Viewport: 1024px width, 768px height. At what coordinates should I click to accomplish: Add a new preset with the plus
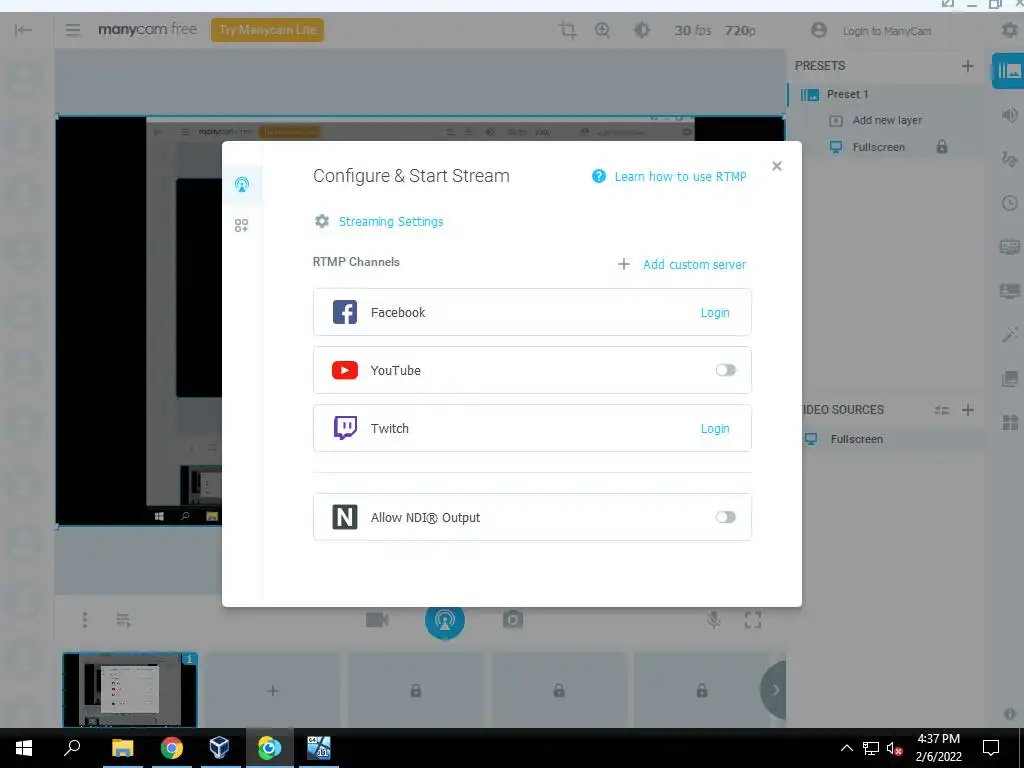(x=968, y=66)
